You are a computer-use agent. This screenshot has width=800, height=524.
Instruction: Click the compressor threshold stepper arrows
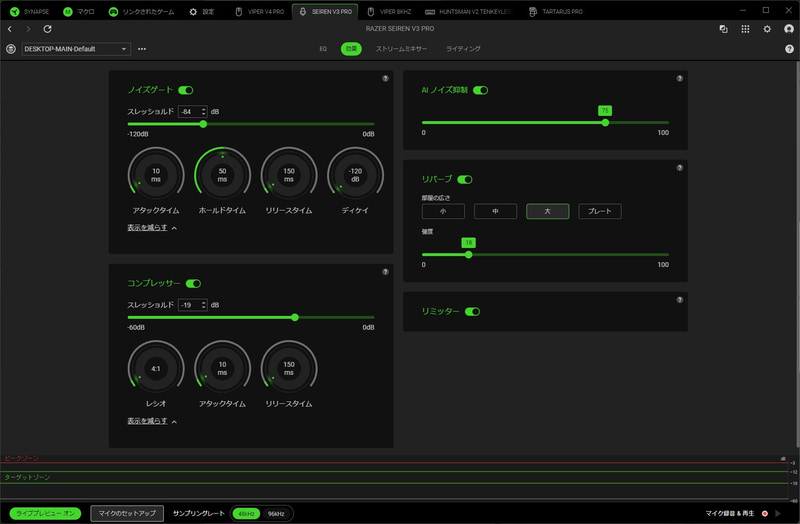[204, 305]
